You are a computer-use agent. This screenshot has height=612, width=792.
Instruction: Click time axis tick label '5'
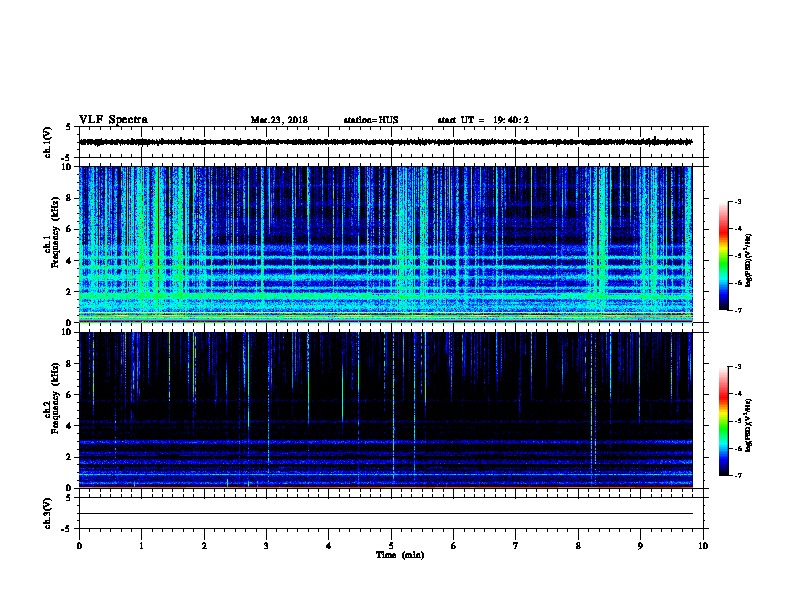tap(391, 546)
